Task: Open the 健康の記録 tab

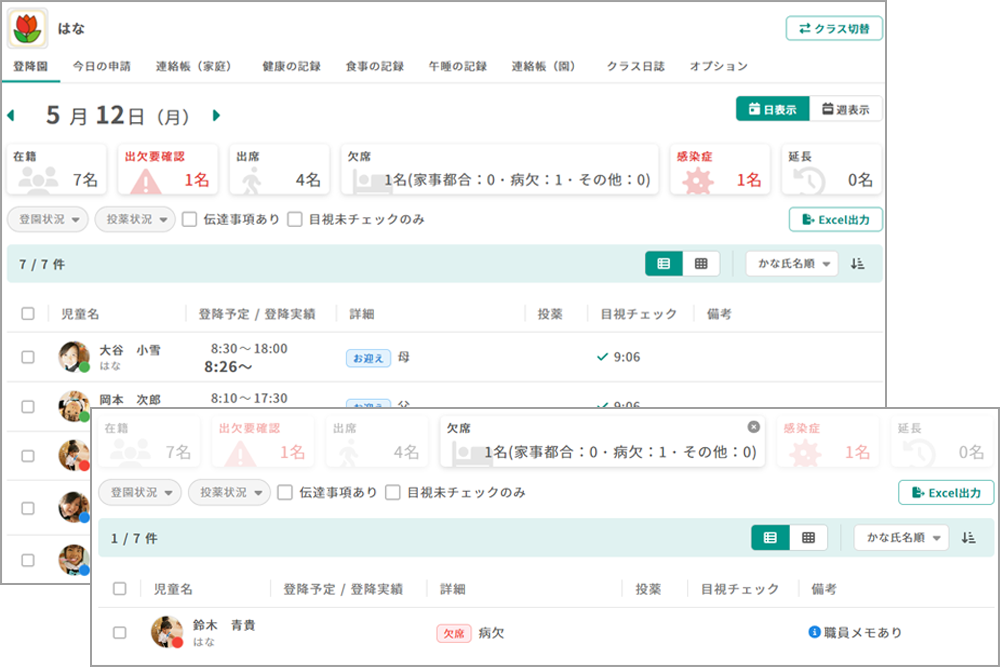Action: (291, 67)
